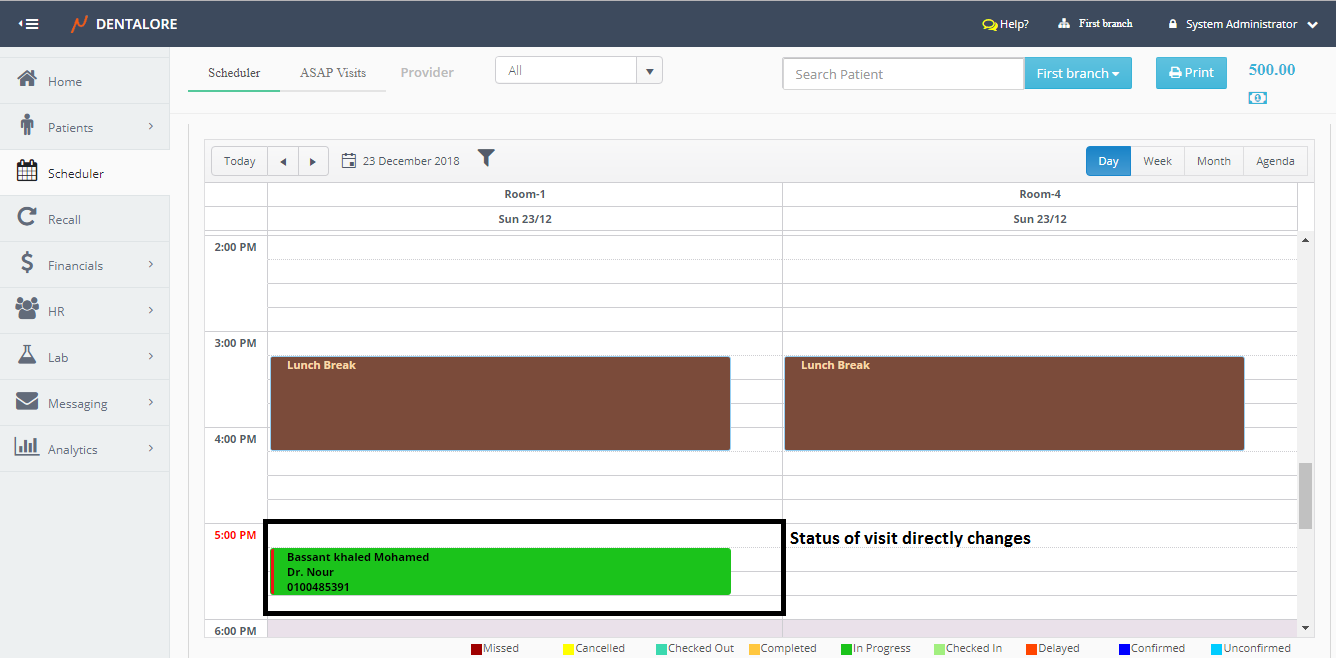The height and width of the screenshot is (658, 1336).
Task: Open Bassant khaled Mohamed appointment
Action: (x=500, y=571)
